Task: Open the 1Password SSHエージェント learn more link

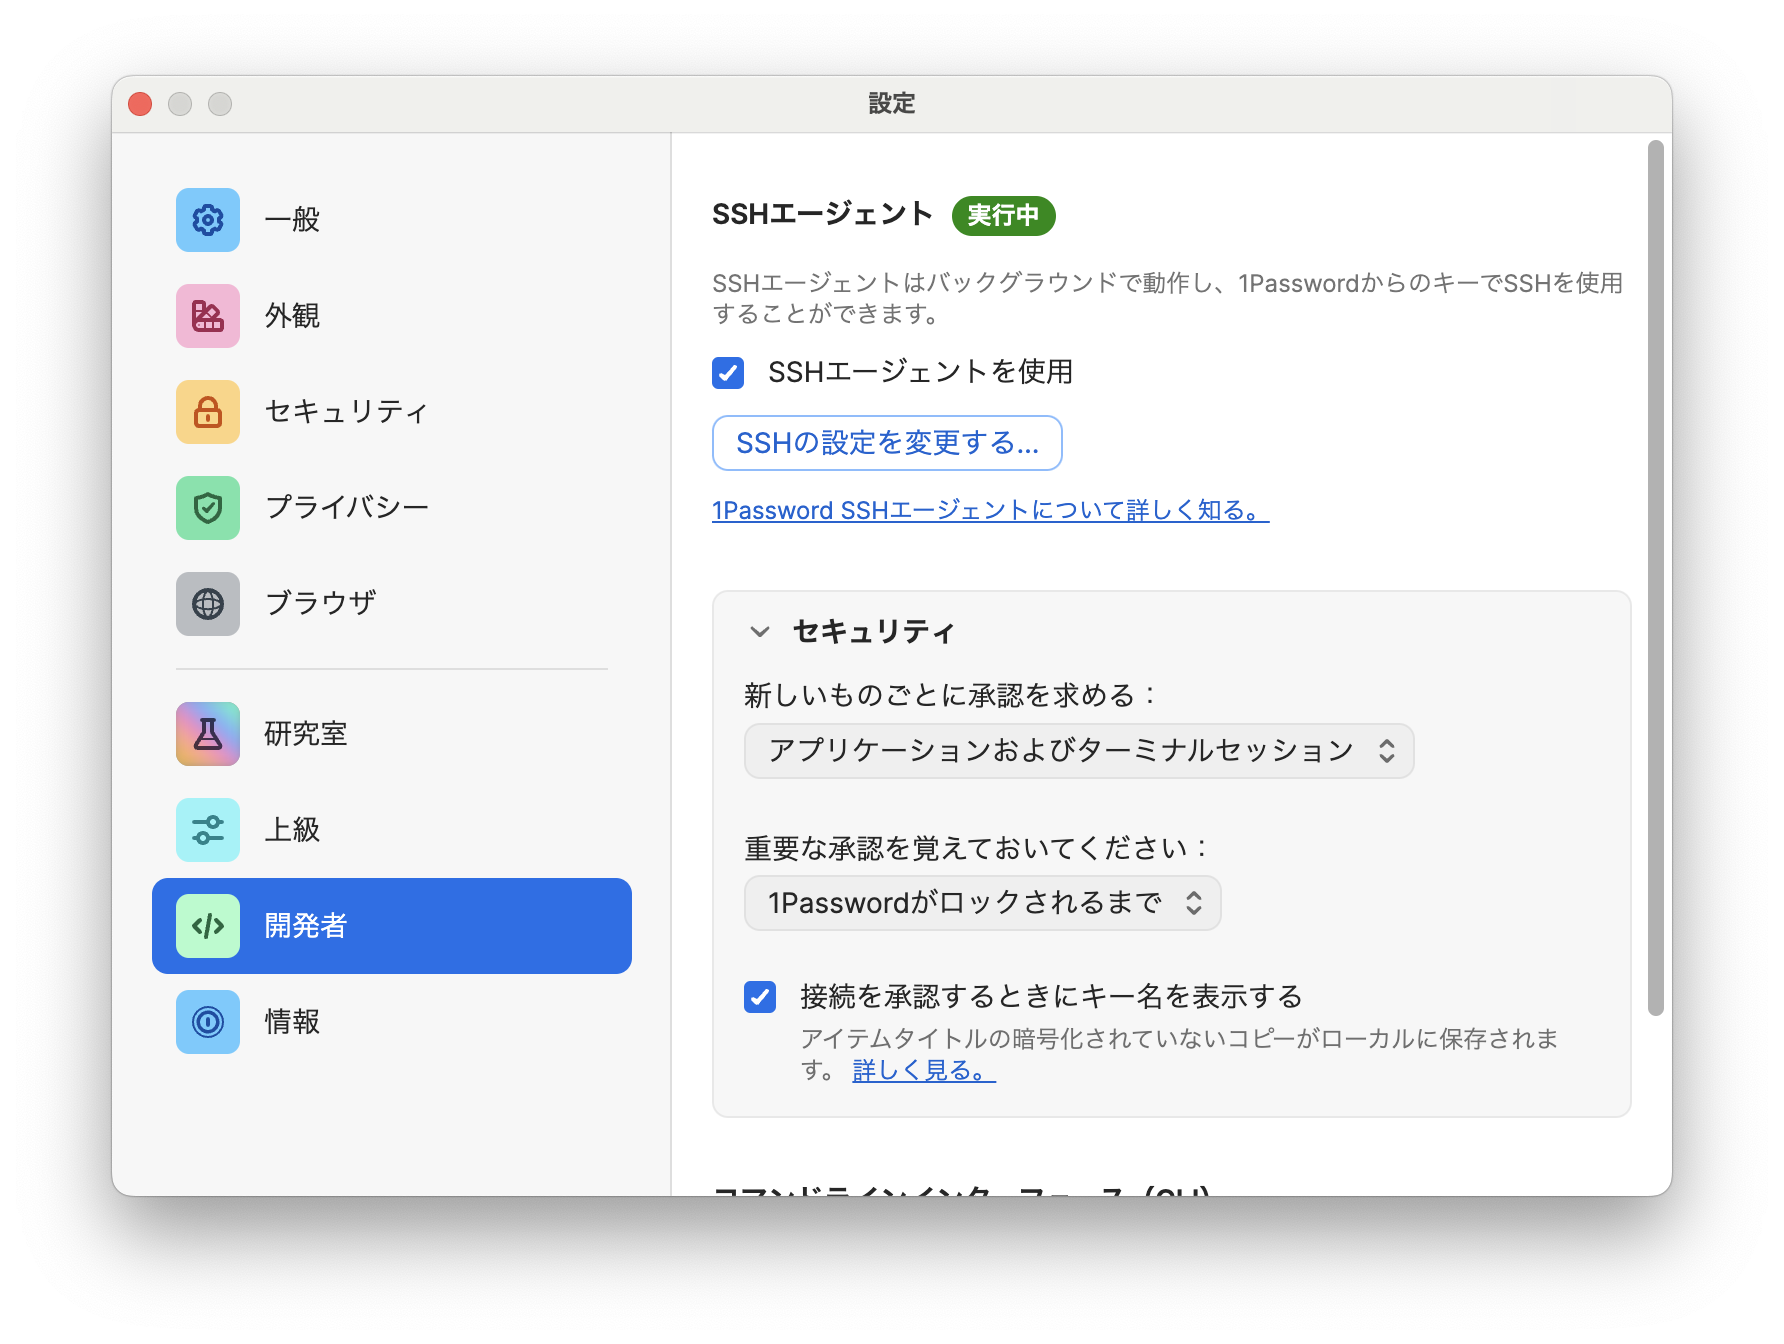Action: tap(988, 510)
